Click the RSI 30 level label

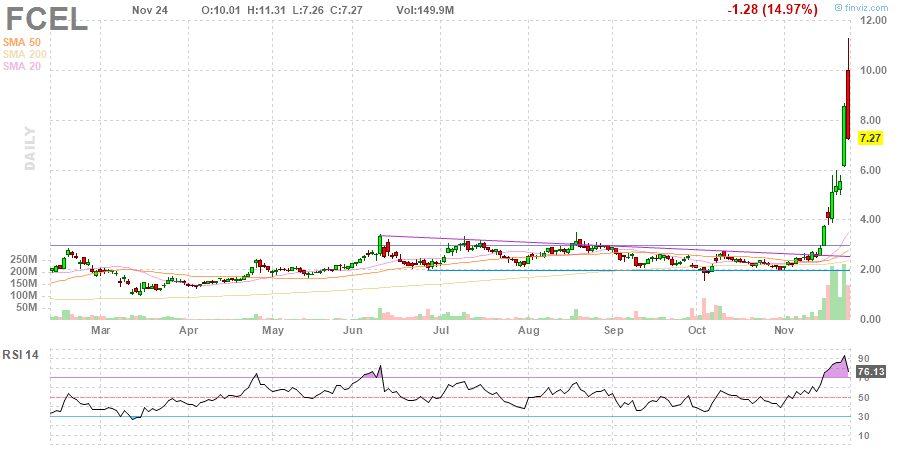click(x=863, y=416)
